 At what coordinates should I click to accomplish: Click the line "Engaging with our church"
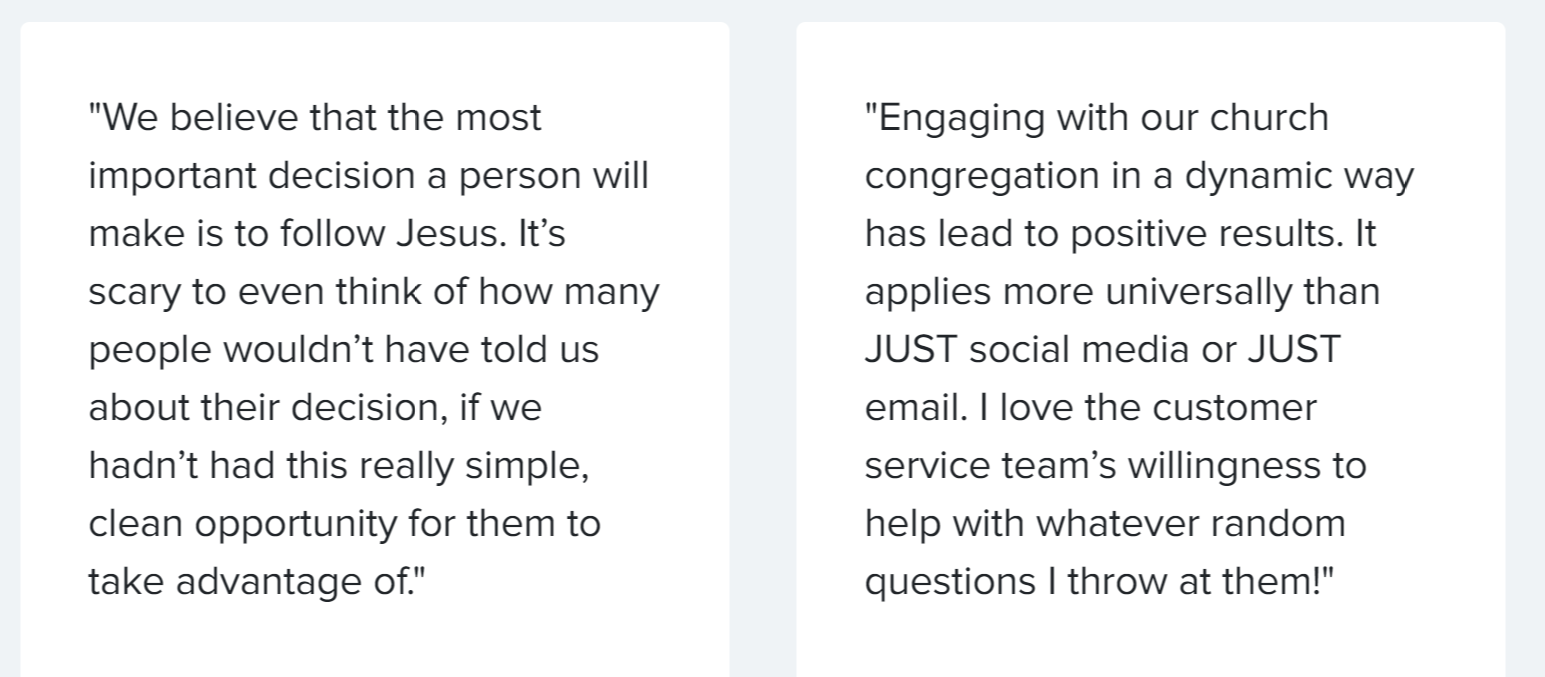[x=1097, y=118]
